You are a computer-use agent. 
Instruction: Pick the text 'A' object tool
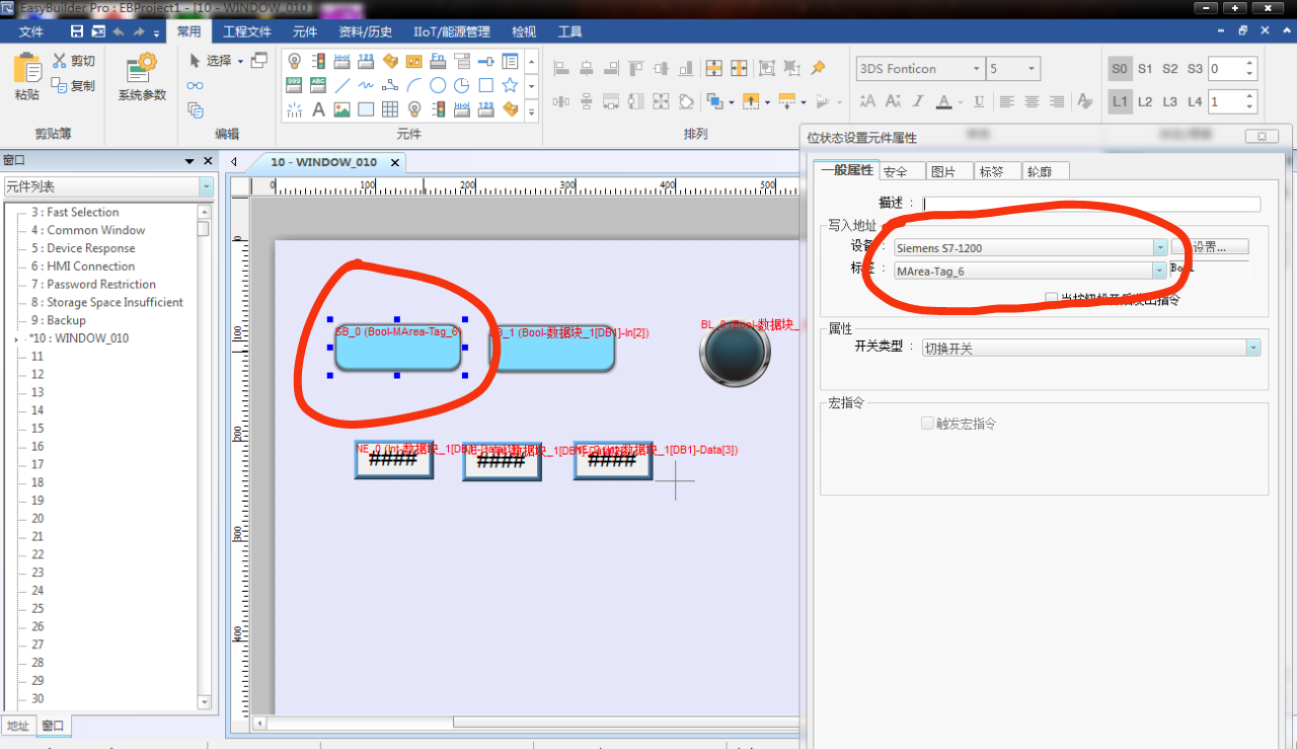point(318,109)
